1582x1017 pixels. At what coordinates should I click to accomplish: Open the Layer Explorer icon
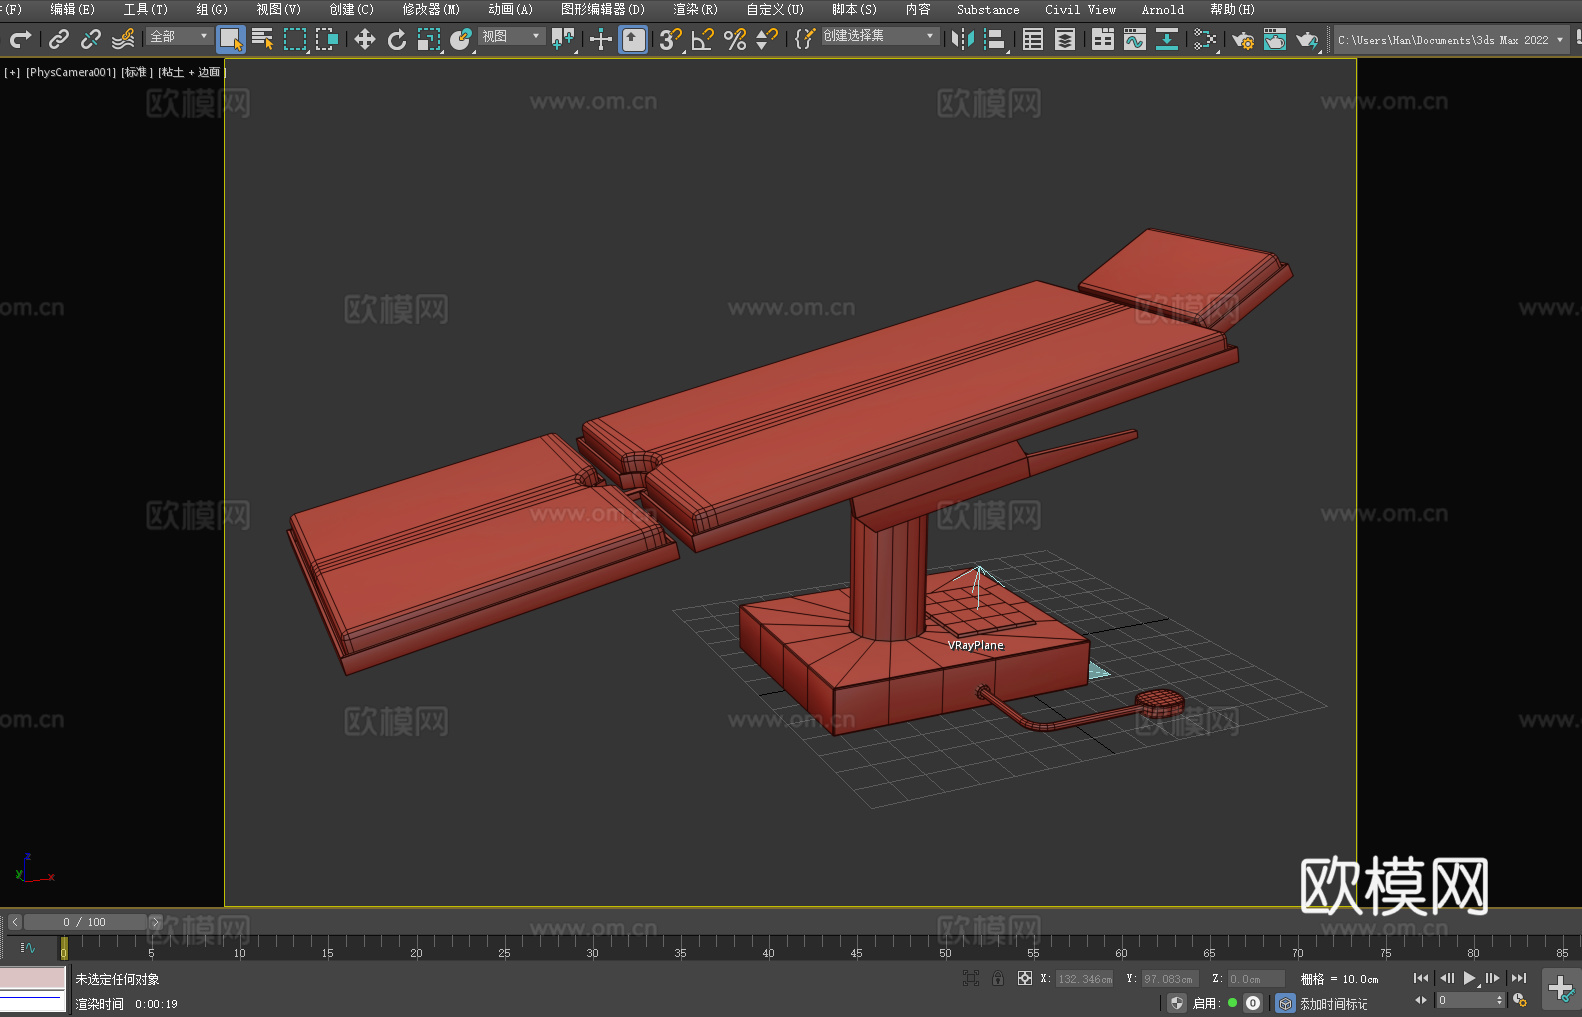1065,39
